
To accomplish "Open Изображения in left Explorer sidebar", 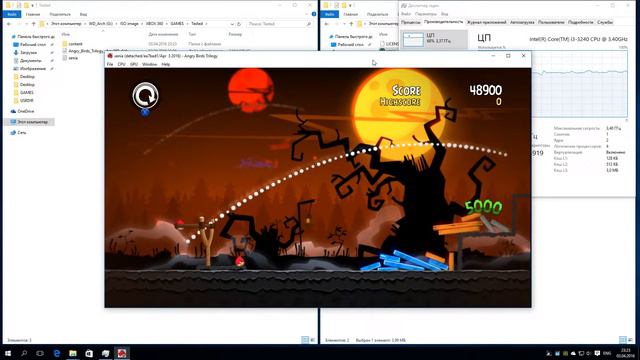I will click(33, 69).
